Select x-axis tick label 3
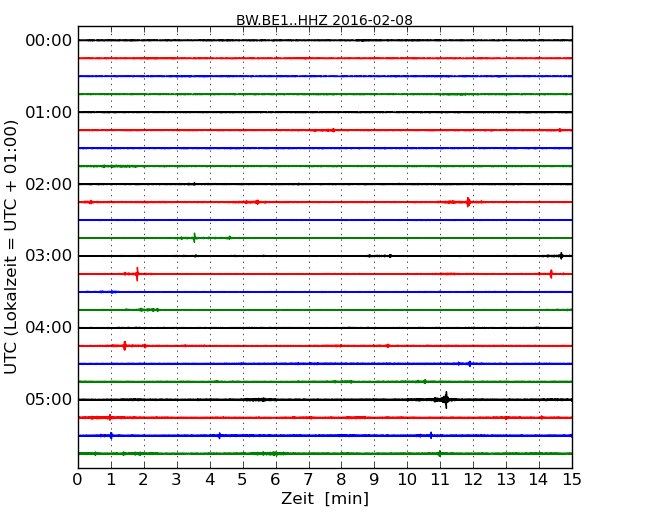This screenshot has width=650, height=520. pyautogui.click(x=177, y=479)
